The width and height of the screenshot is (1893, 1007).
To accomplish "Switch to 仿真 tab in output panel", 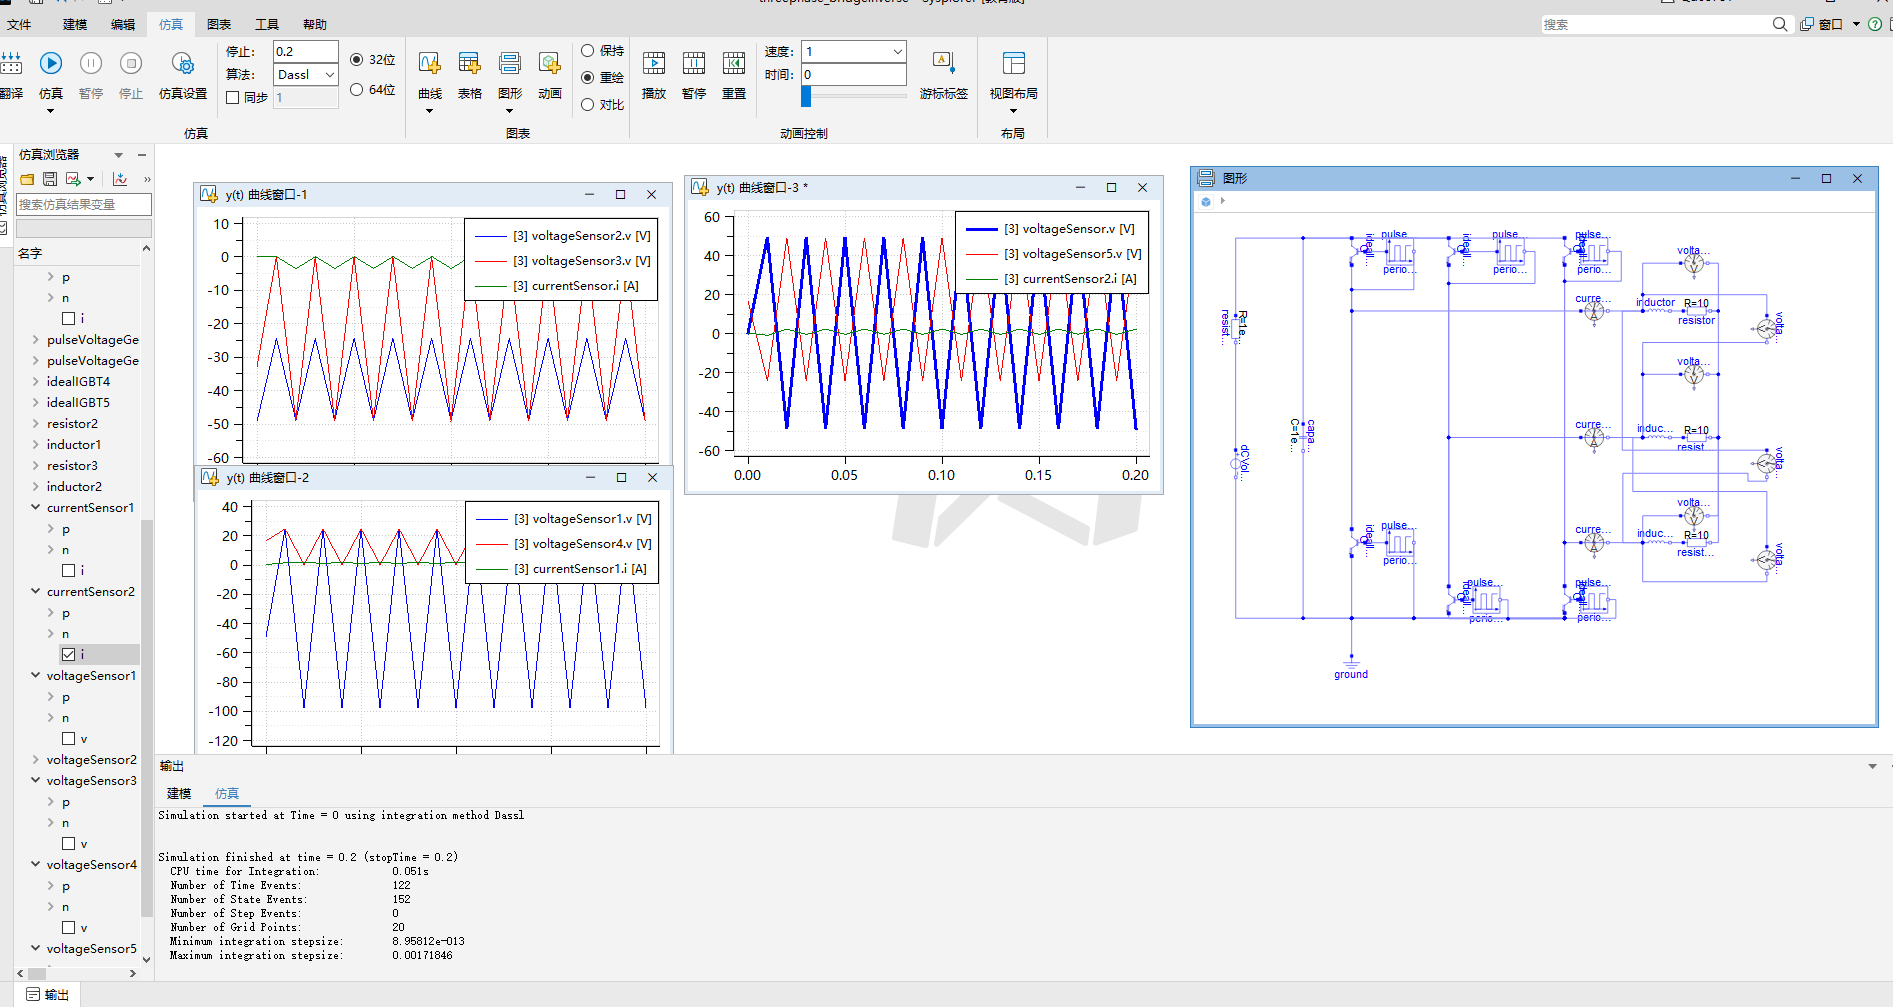I will [x=227, y=794].
